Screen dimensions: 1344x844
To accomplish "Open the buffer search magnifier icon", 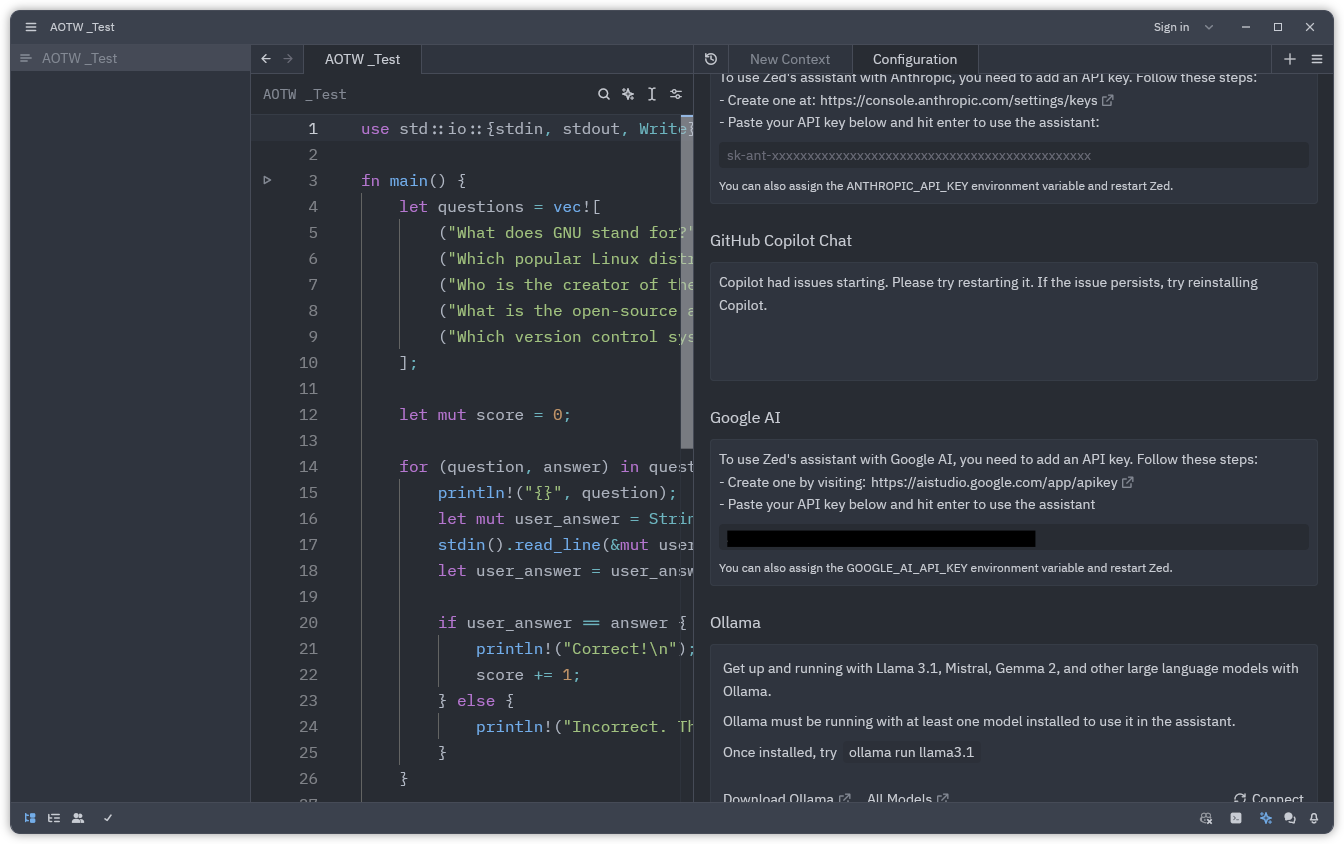I will [x=604, y=93].
